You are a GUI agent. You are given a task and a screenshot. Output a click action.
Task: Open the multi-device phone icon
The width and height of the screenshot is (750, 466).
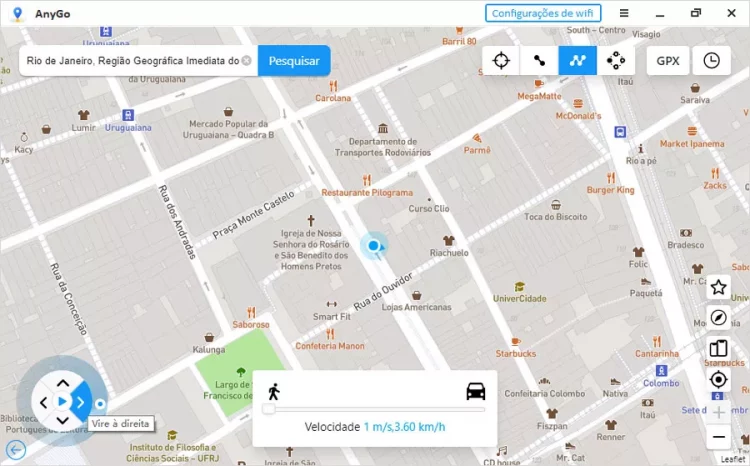tap(718, 349)
